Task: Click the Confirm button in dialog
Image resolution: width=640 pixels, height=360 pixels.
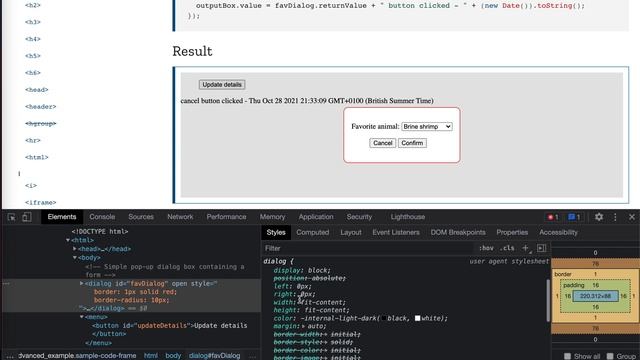Action: (412, 143)
